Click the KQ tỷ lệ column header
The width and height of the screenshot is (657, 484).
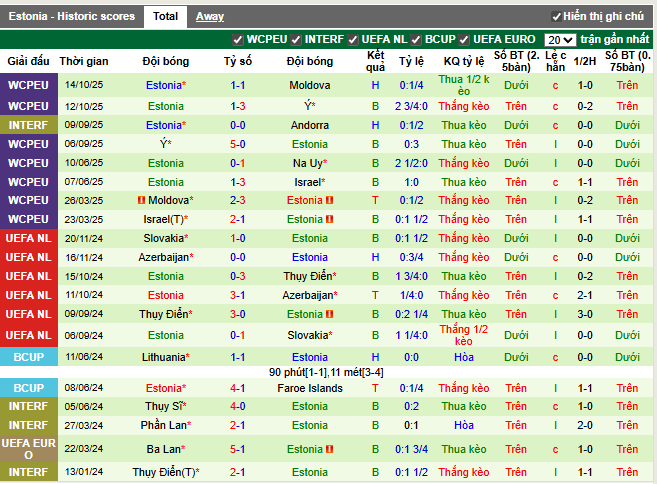(464, 61)
